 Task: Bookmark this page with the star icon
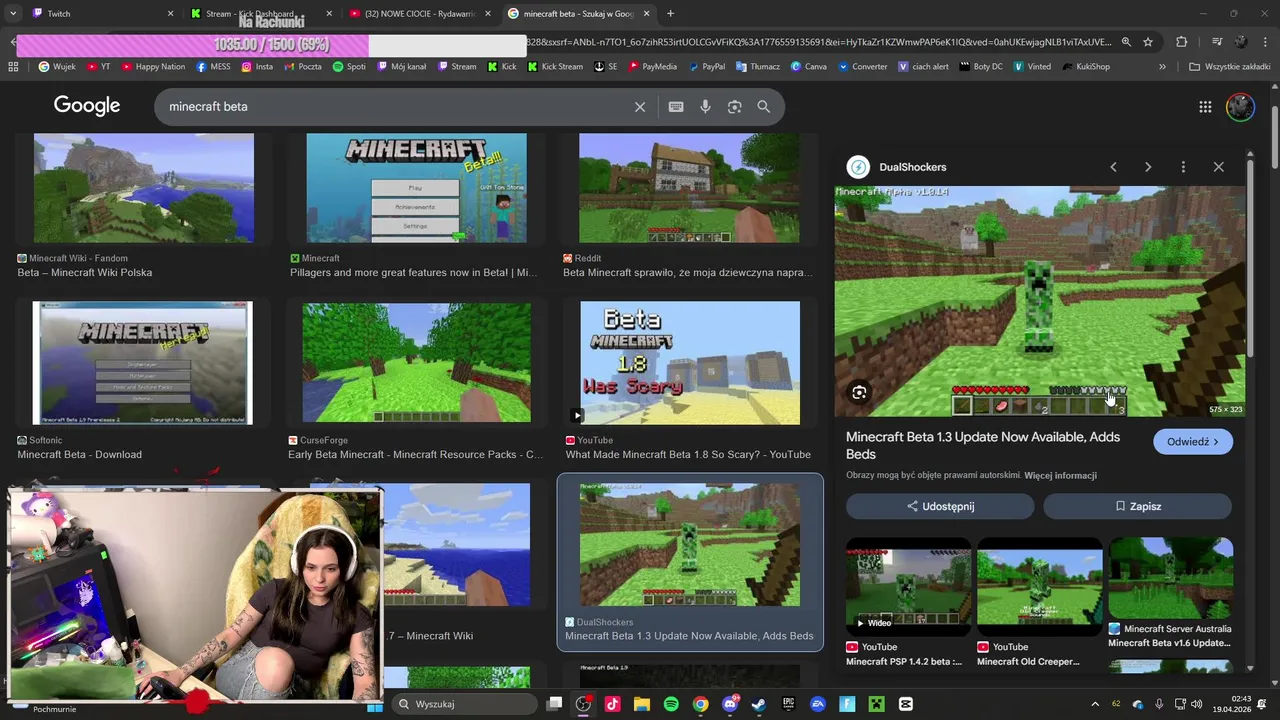click(x=1148, y=42)
